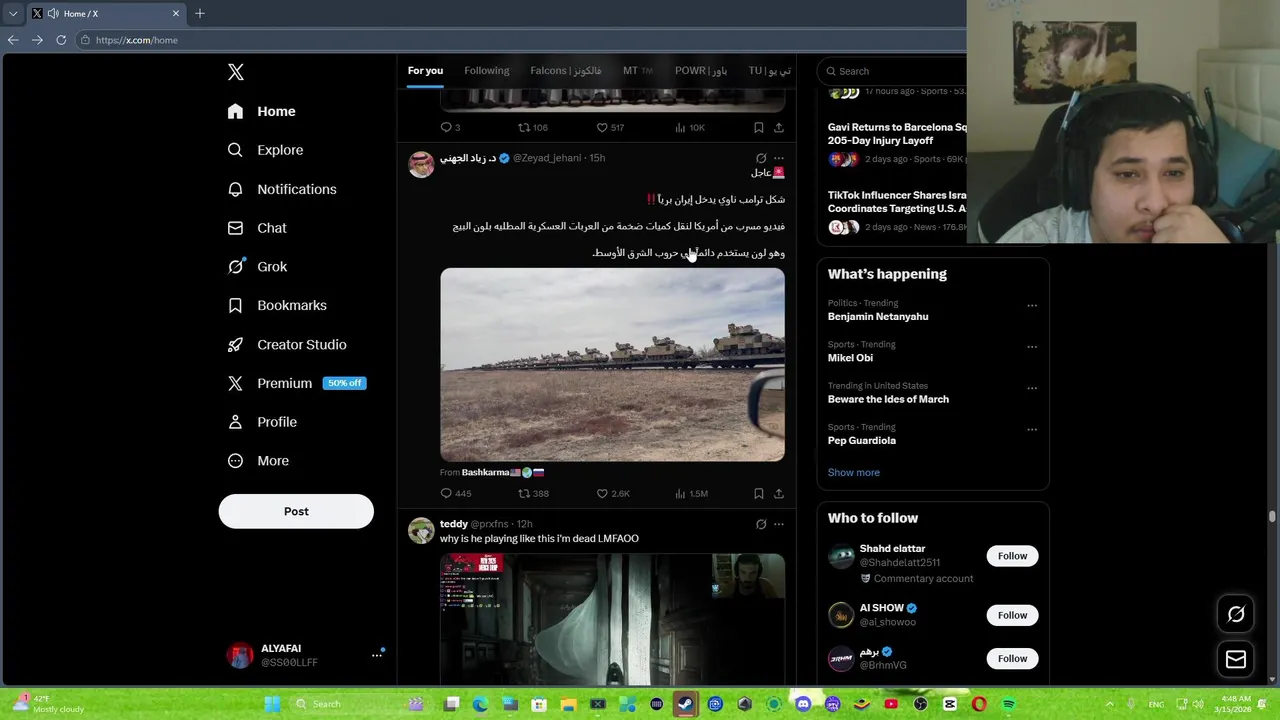Viewport: 1280px width, 720px height.
Task: Click the Post button
Action: [x=296, y=511]
